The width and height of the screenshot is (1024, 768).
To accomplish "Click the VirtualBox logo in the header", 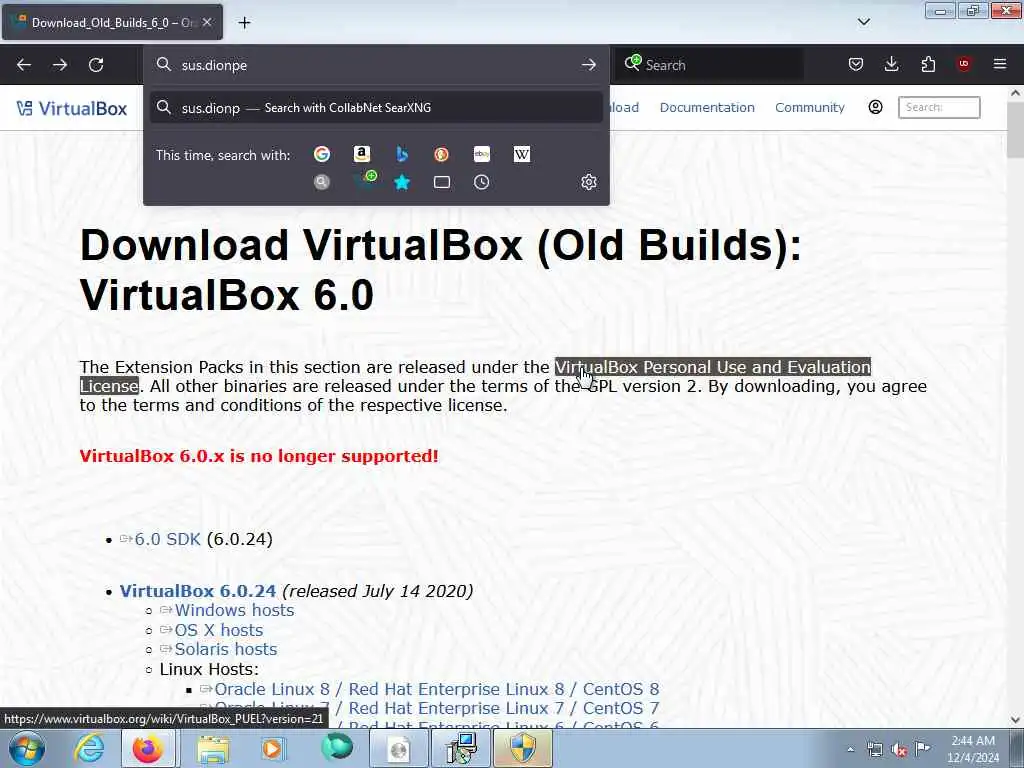I will click(x=72, y=108).
